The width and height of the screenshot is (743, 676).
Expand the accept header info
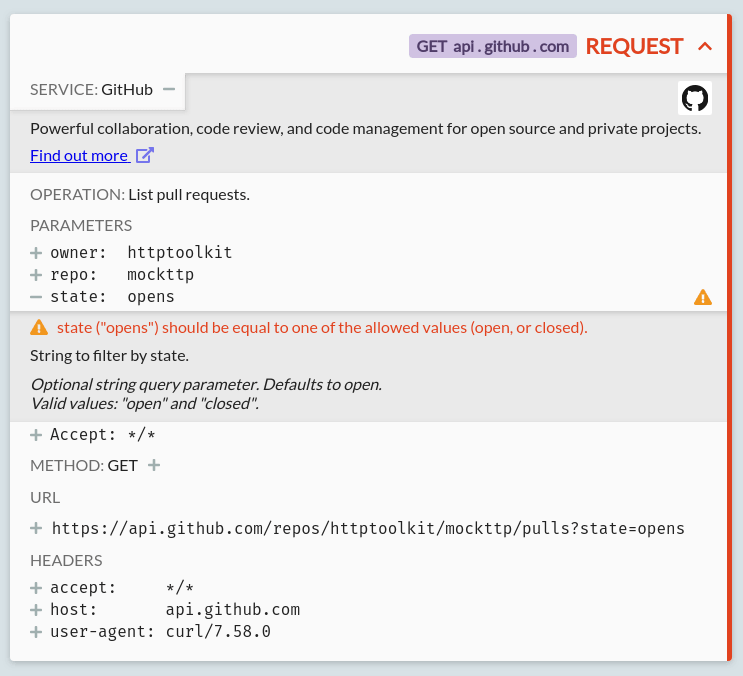[x=36, y=588]
